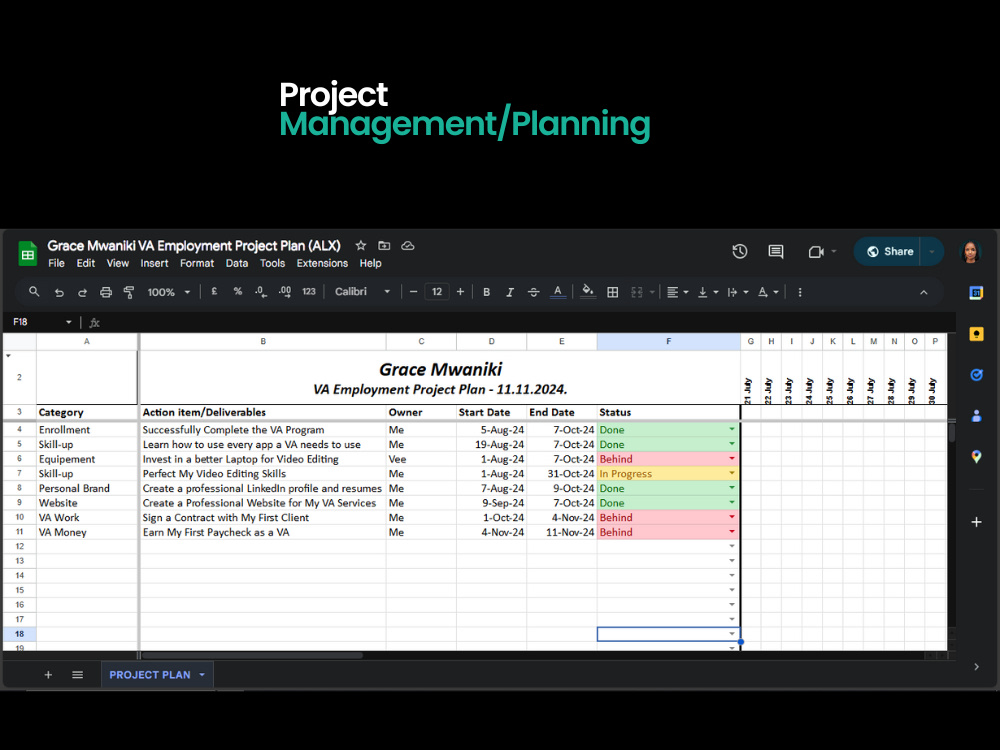Select the paint format tool
Viewport: 1000px width, 750px height.
click(129, 292)
